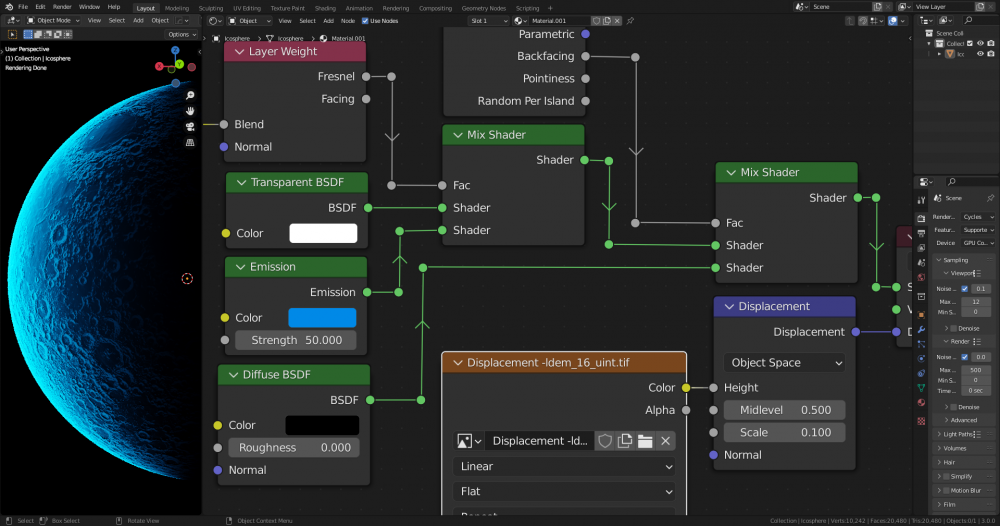Open the Texture checker tab icon
Screen dimensions: 1000x526
click(921, 421)
